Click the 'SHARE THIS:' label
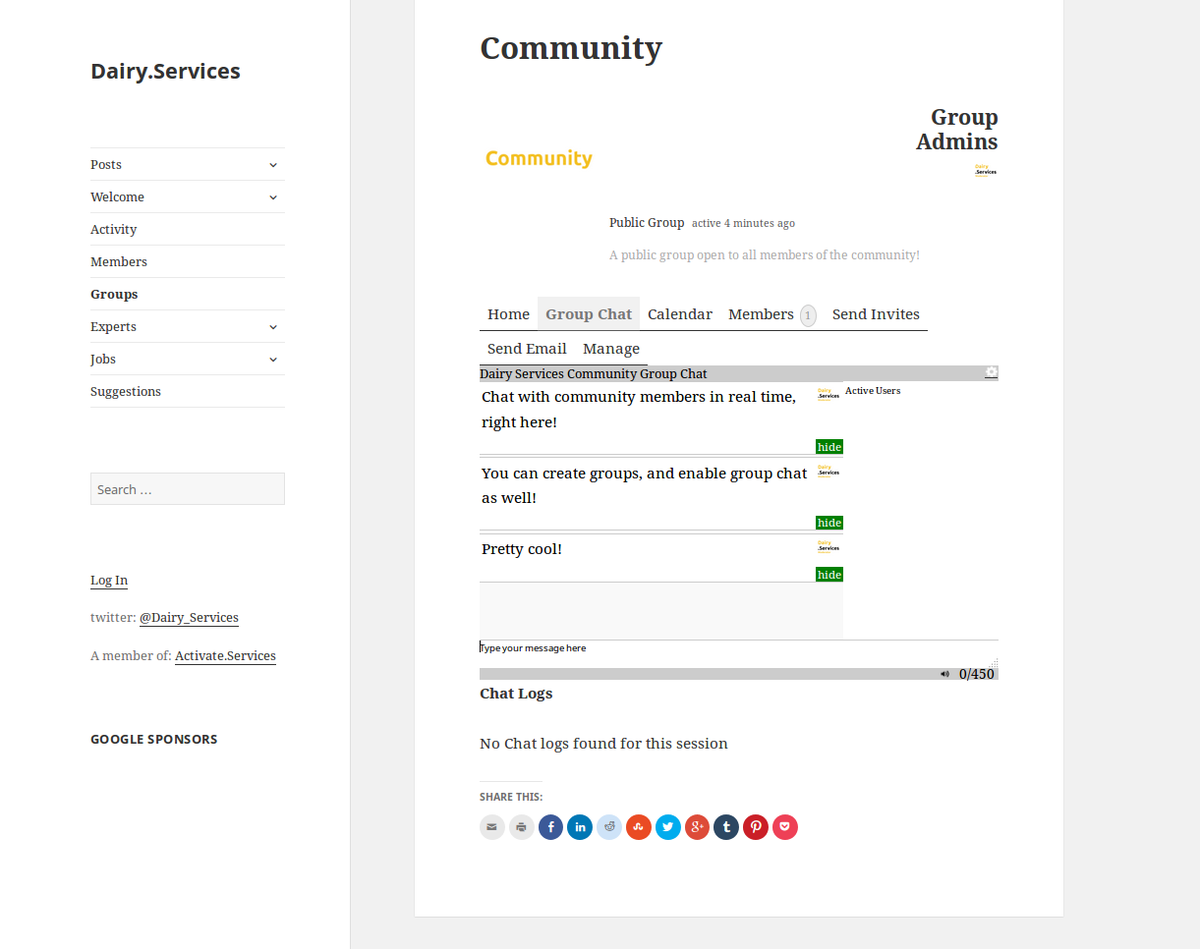 point(511,797)
